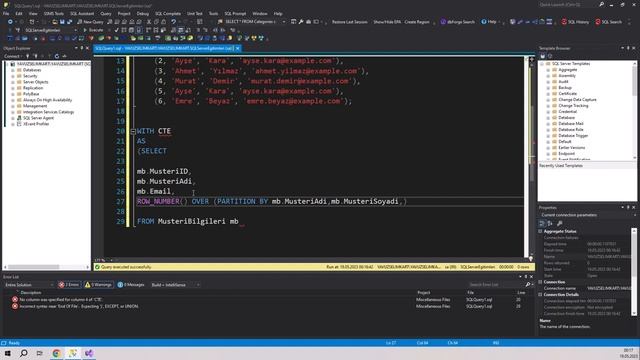Open the Query menu
Image resolution: width=640 pixels, height=360 pixels.
106,13
